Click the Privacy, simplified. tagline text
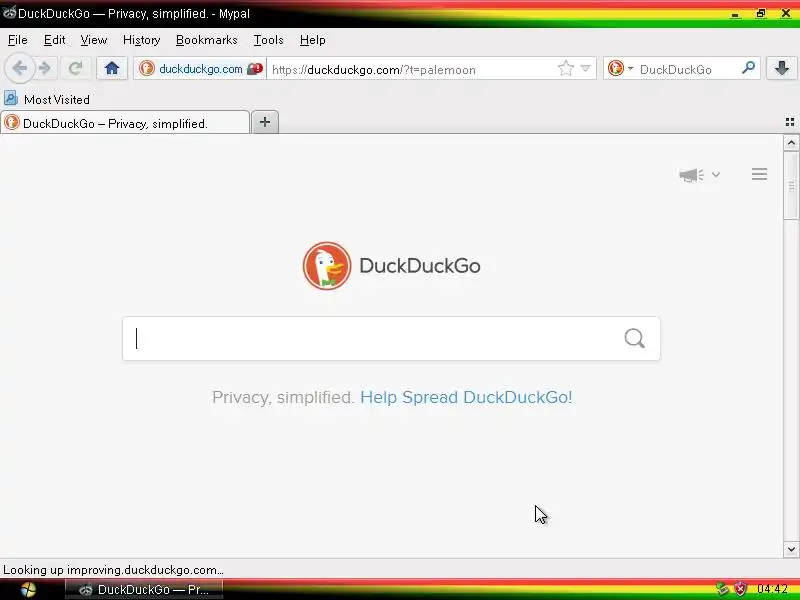Image resolution: width=800 pixels, height=600 pixels. click(283, 397)
